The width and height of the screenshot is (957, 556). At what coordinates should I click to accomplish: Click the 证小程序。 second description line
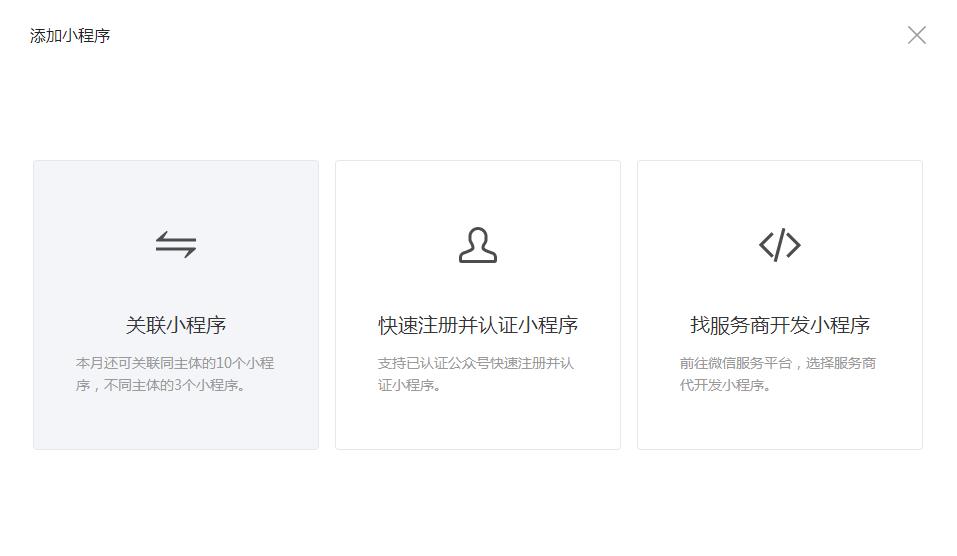[x=410, y=385]
